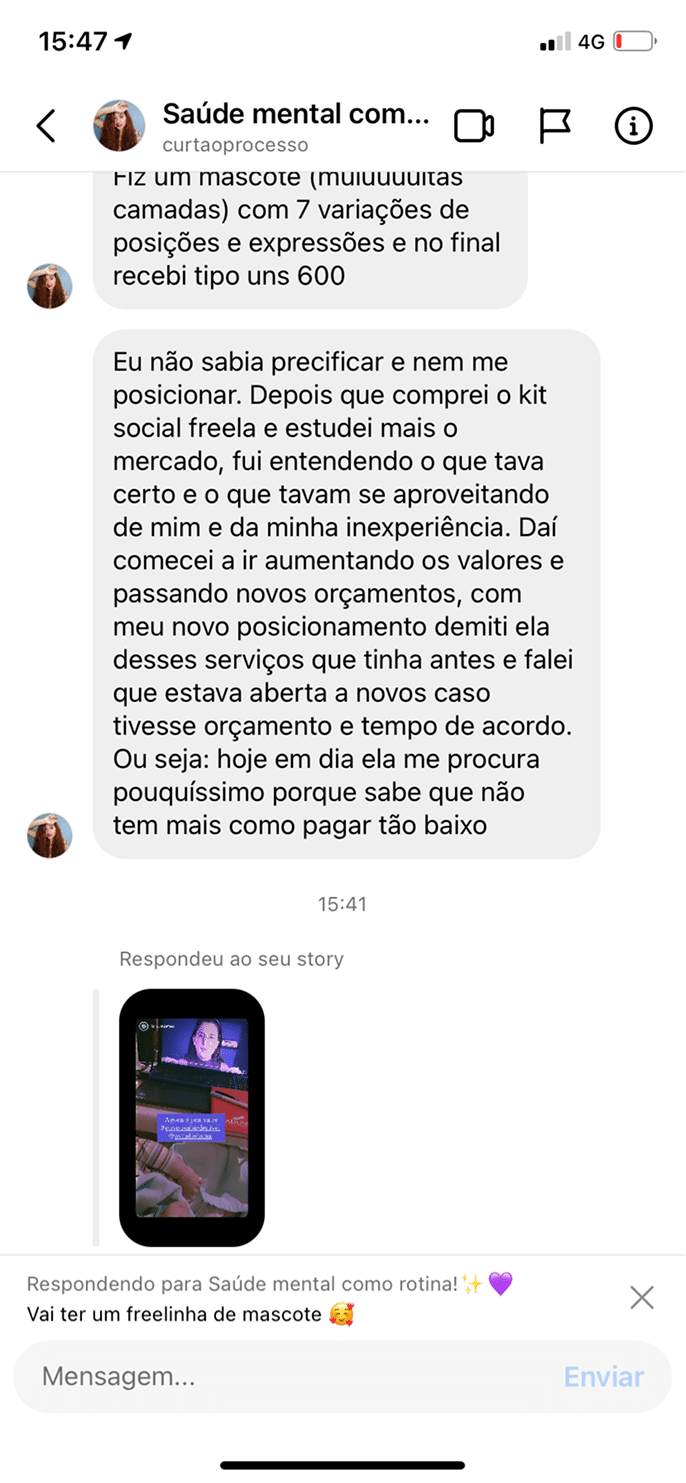Cancel reply with the X icon
686x1483 pixels.
tap(642, 1298)
